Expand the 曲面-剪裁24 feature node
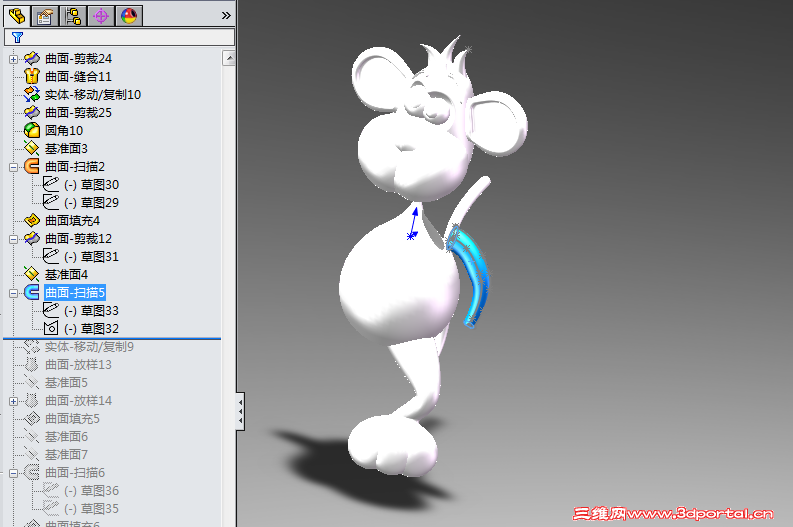This screenshot has width=793, height=527. [x=14, y=59]
